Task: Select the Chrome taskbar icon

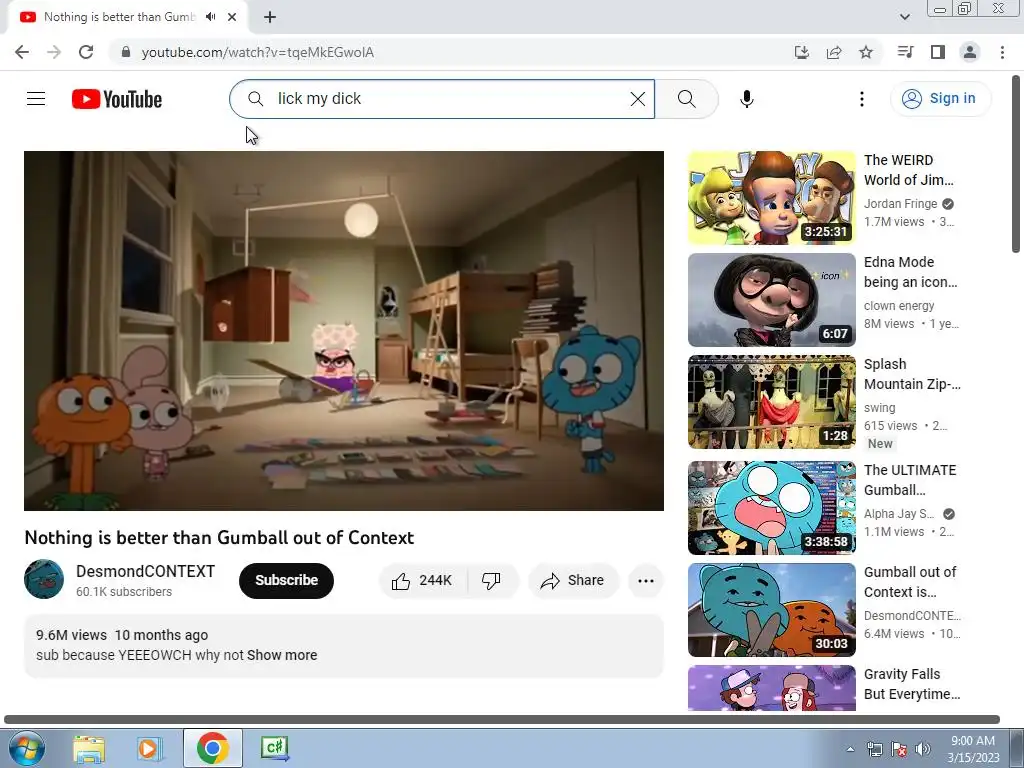Action: [x=212, y=748]
